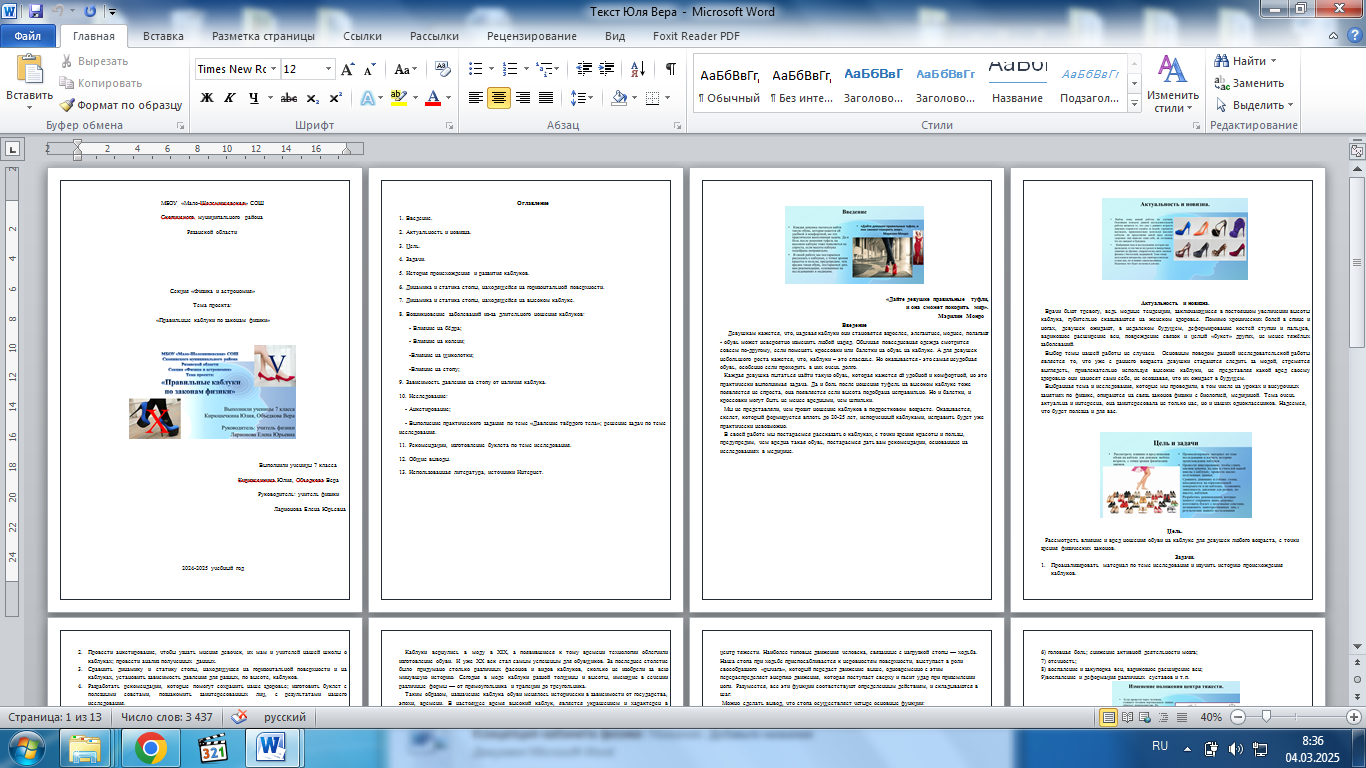Click the Paste (Вставить) clipboard icon
This screenshot has width=1366, height=768.
(30, 69)
